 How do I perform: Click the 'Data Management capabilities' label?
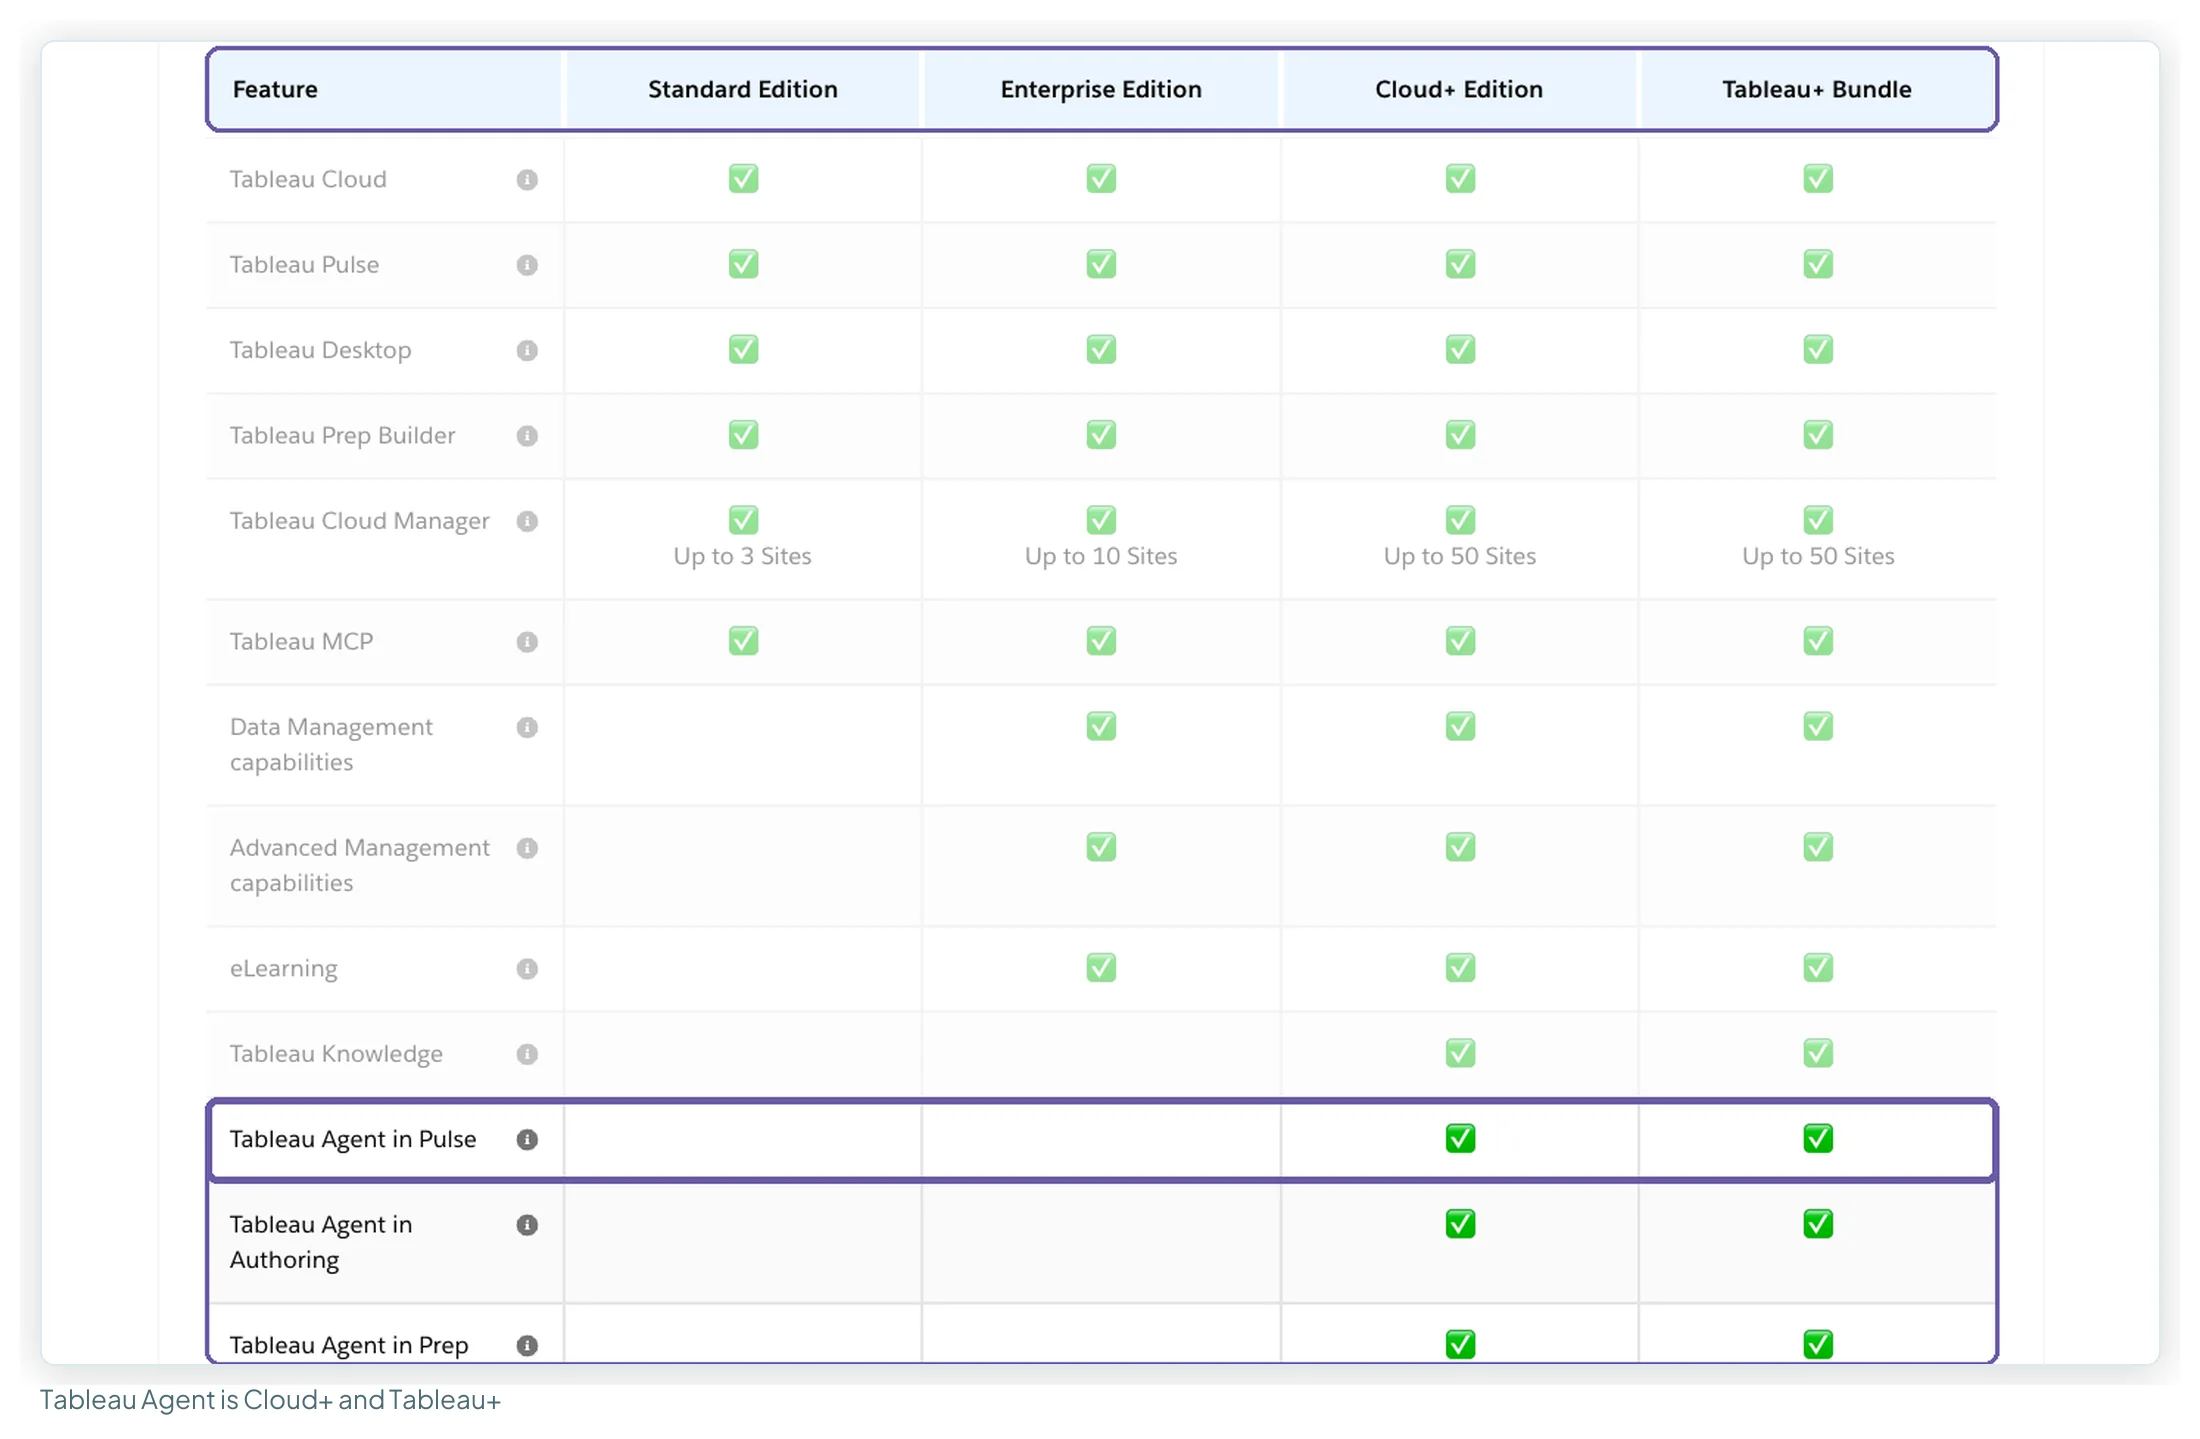pyautogui.click(x=331, y=745)
